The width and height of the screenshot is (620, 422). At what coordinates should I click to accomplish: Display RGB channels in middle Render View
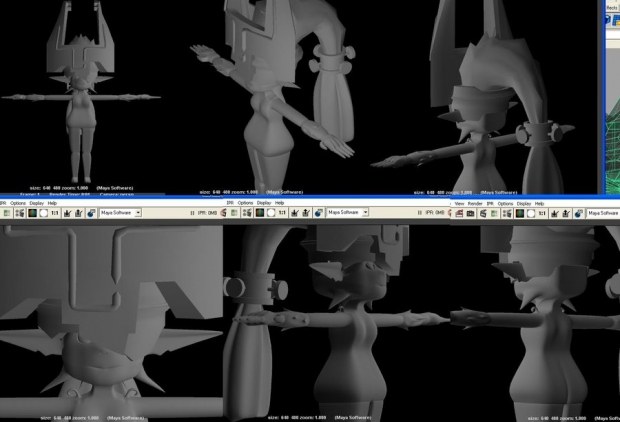tap(260, 213)
